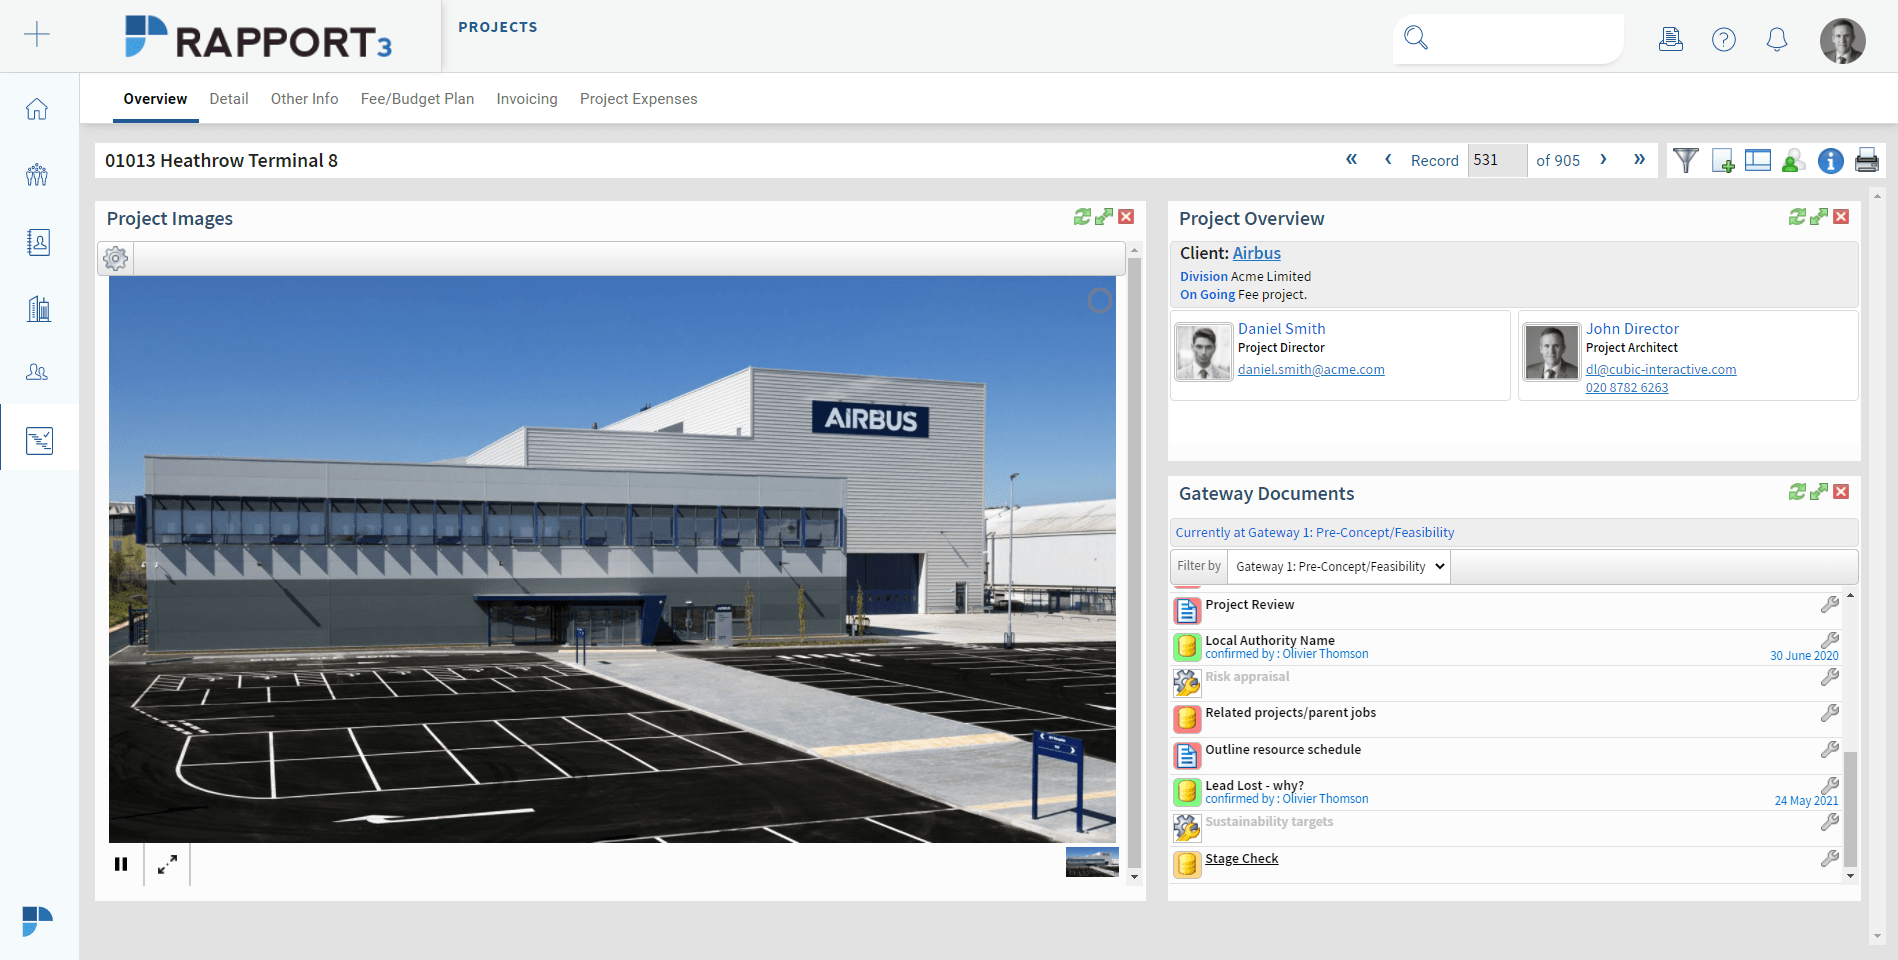Add a new contact with the green person icon
Viewport: 1898px width, 960px height.
(1792, 160)
